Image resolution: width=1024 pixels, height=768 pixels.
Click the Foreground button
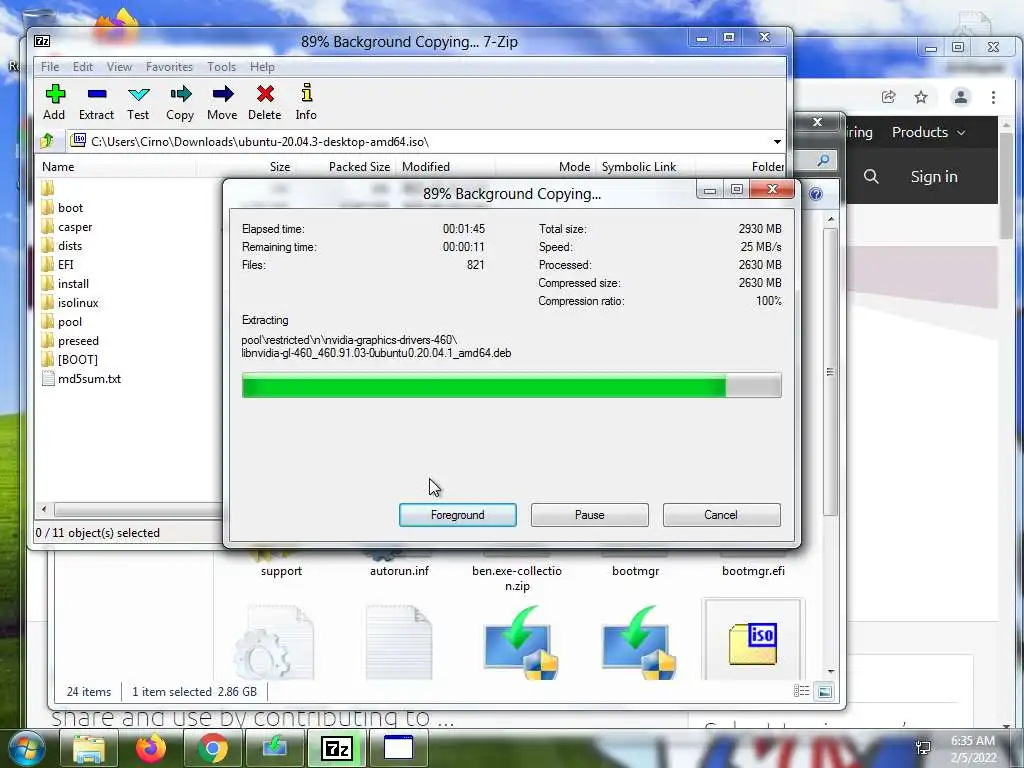(x=458, y=515)
